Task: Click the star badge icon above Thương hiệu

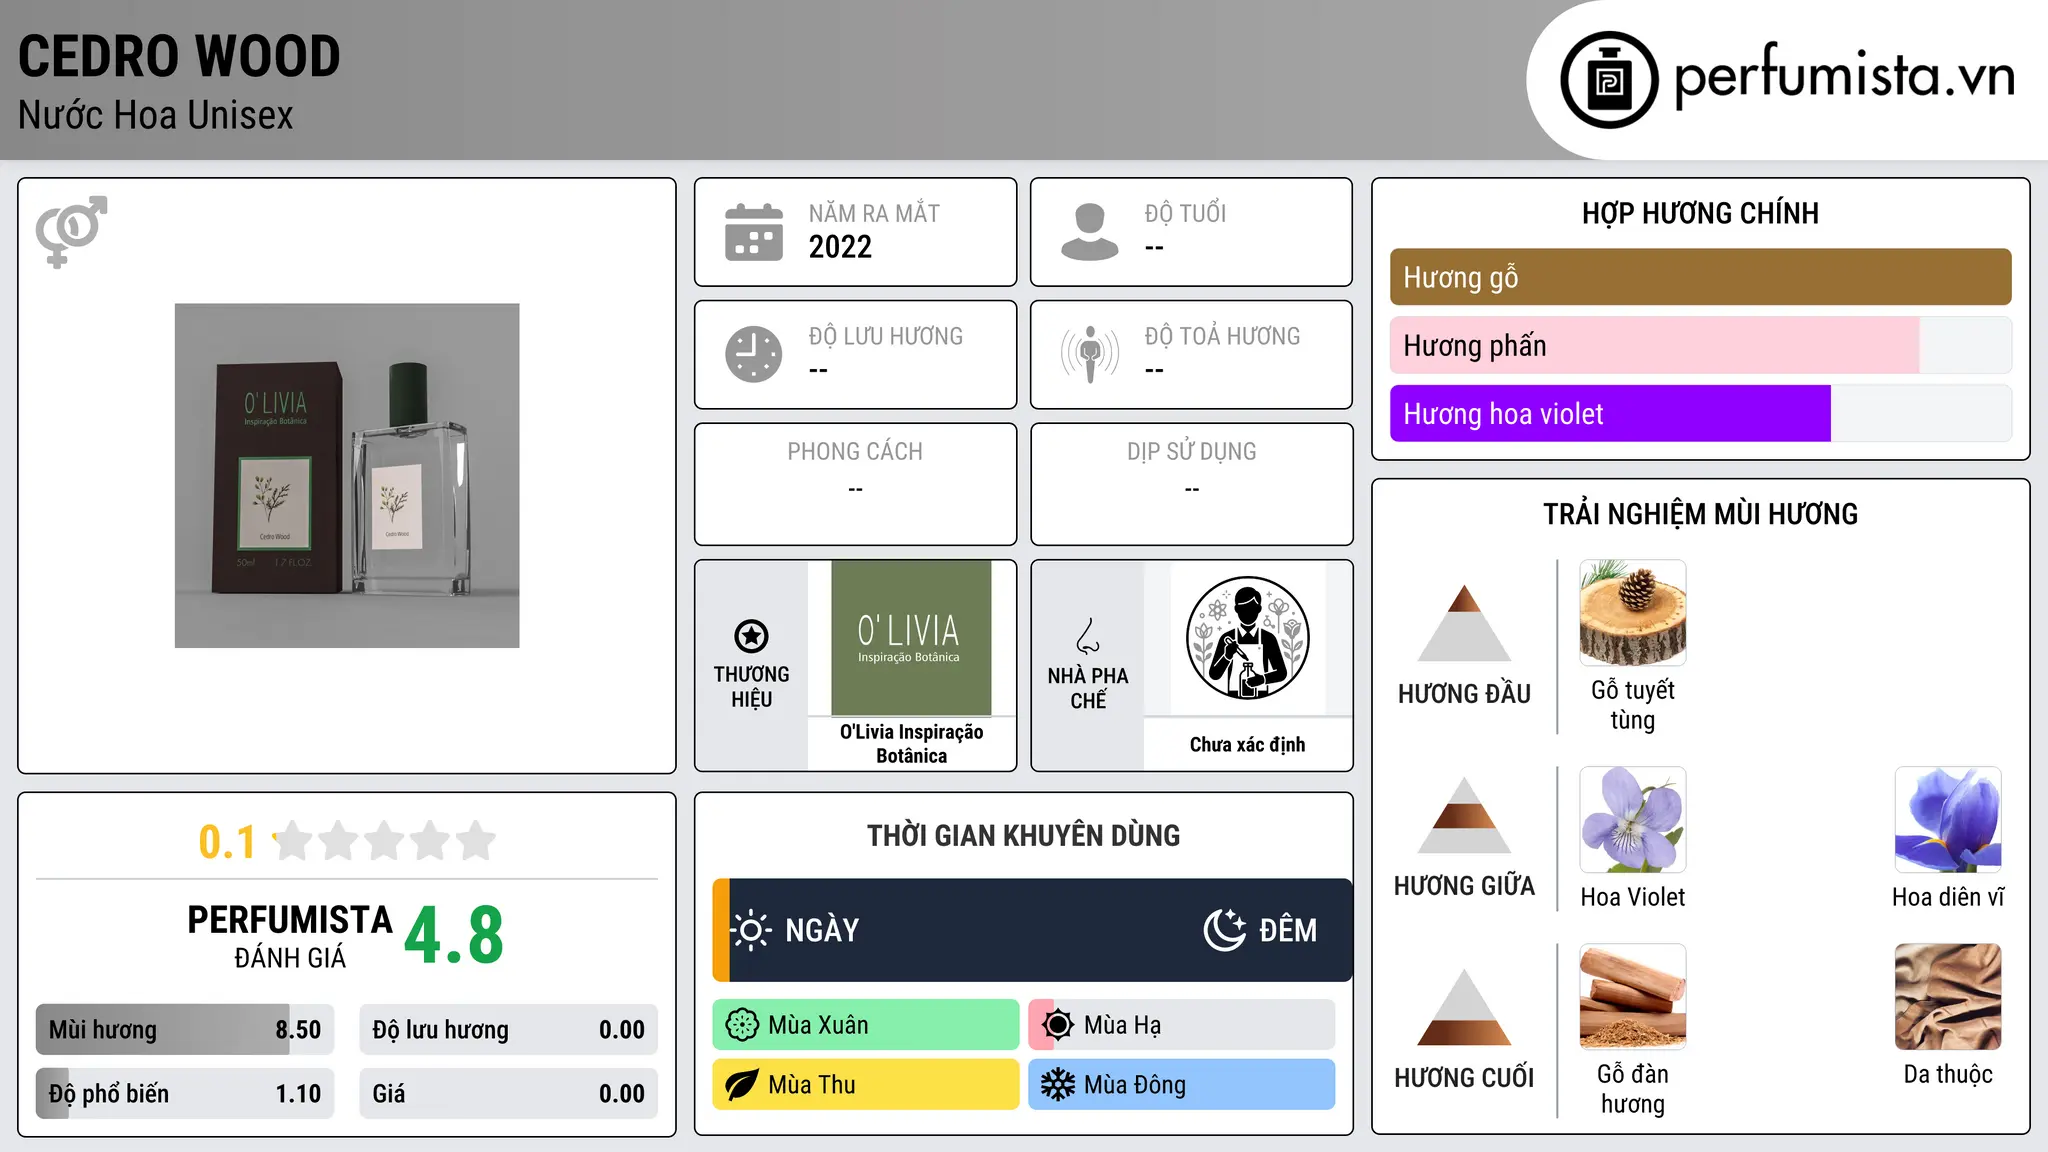Action: pos(751,636)
